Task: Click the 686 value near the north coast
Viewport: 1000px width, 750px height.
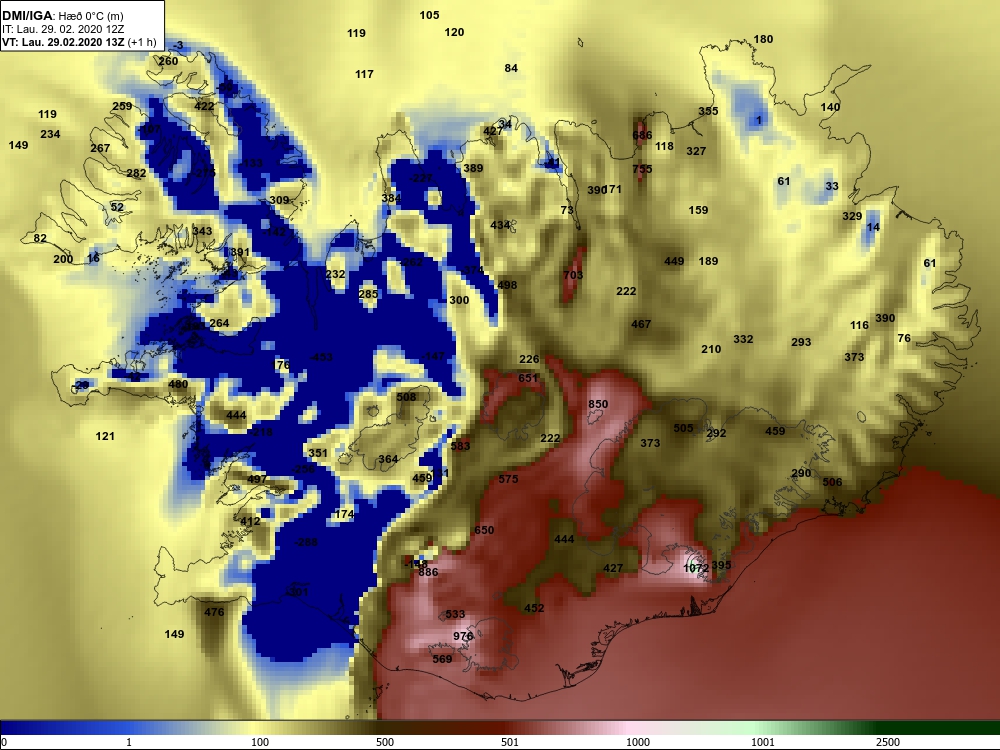Action: click(642, 135)
